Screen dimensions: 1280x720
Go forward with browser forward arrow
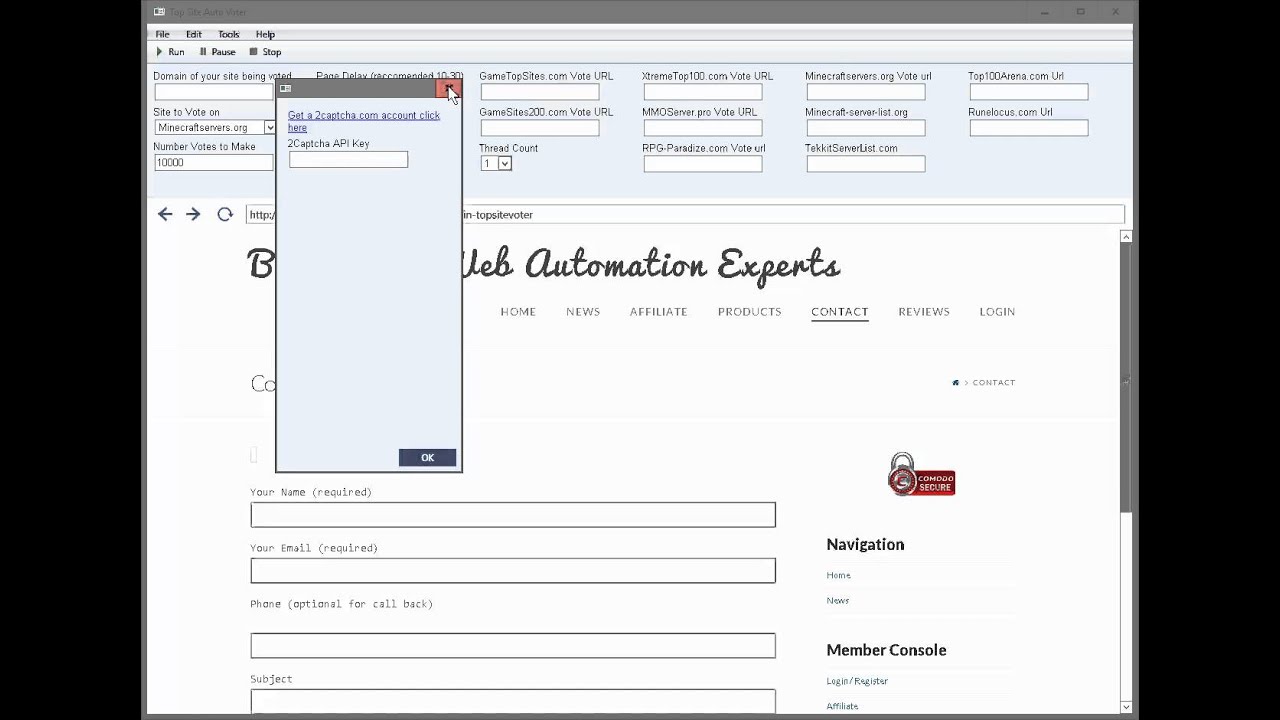(193, 214)
